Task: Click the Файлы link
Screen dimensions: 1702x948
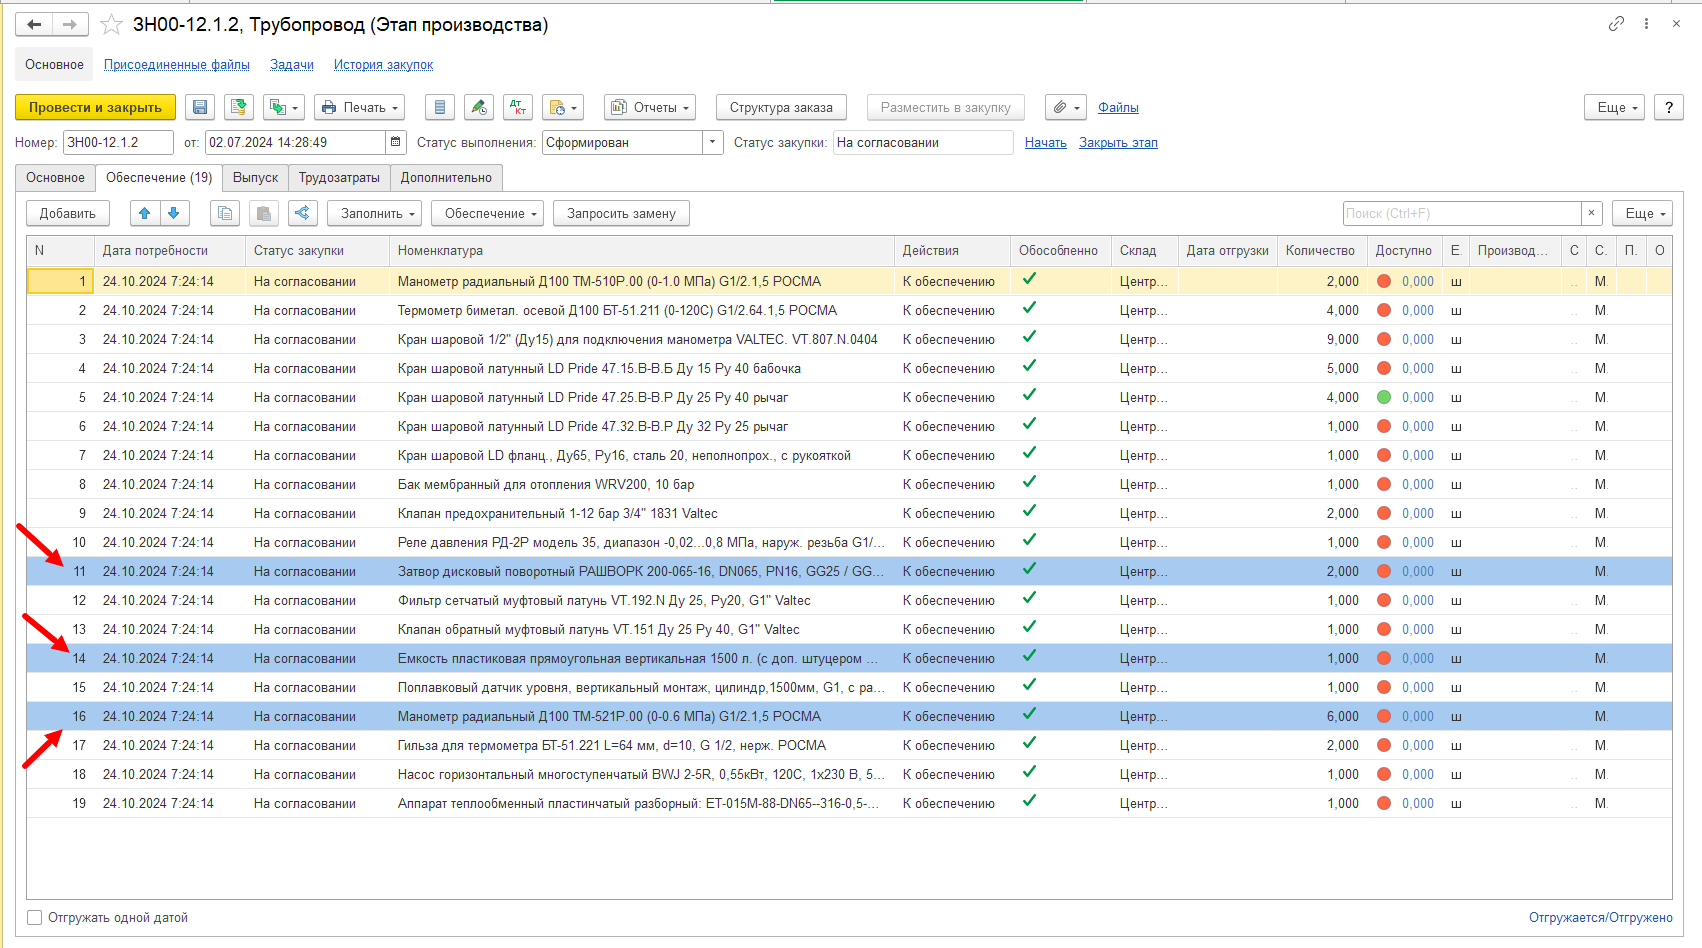Action: (x=1118, y=107)
